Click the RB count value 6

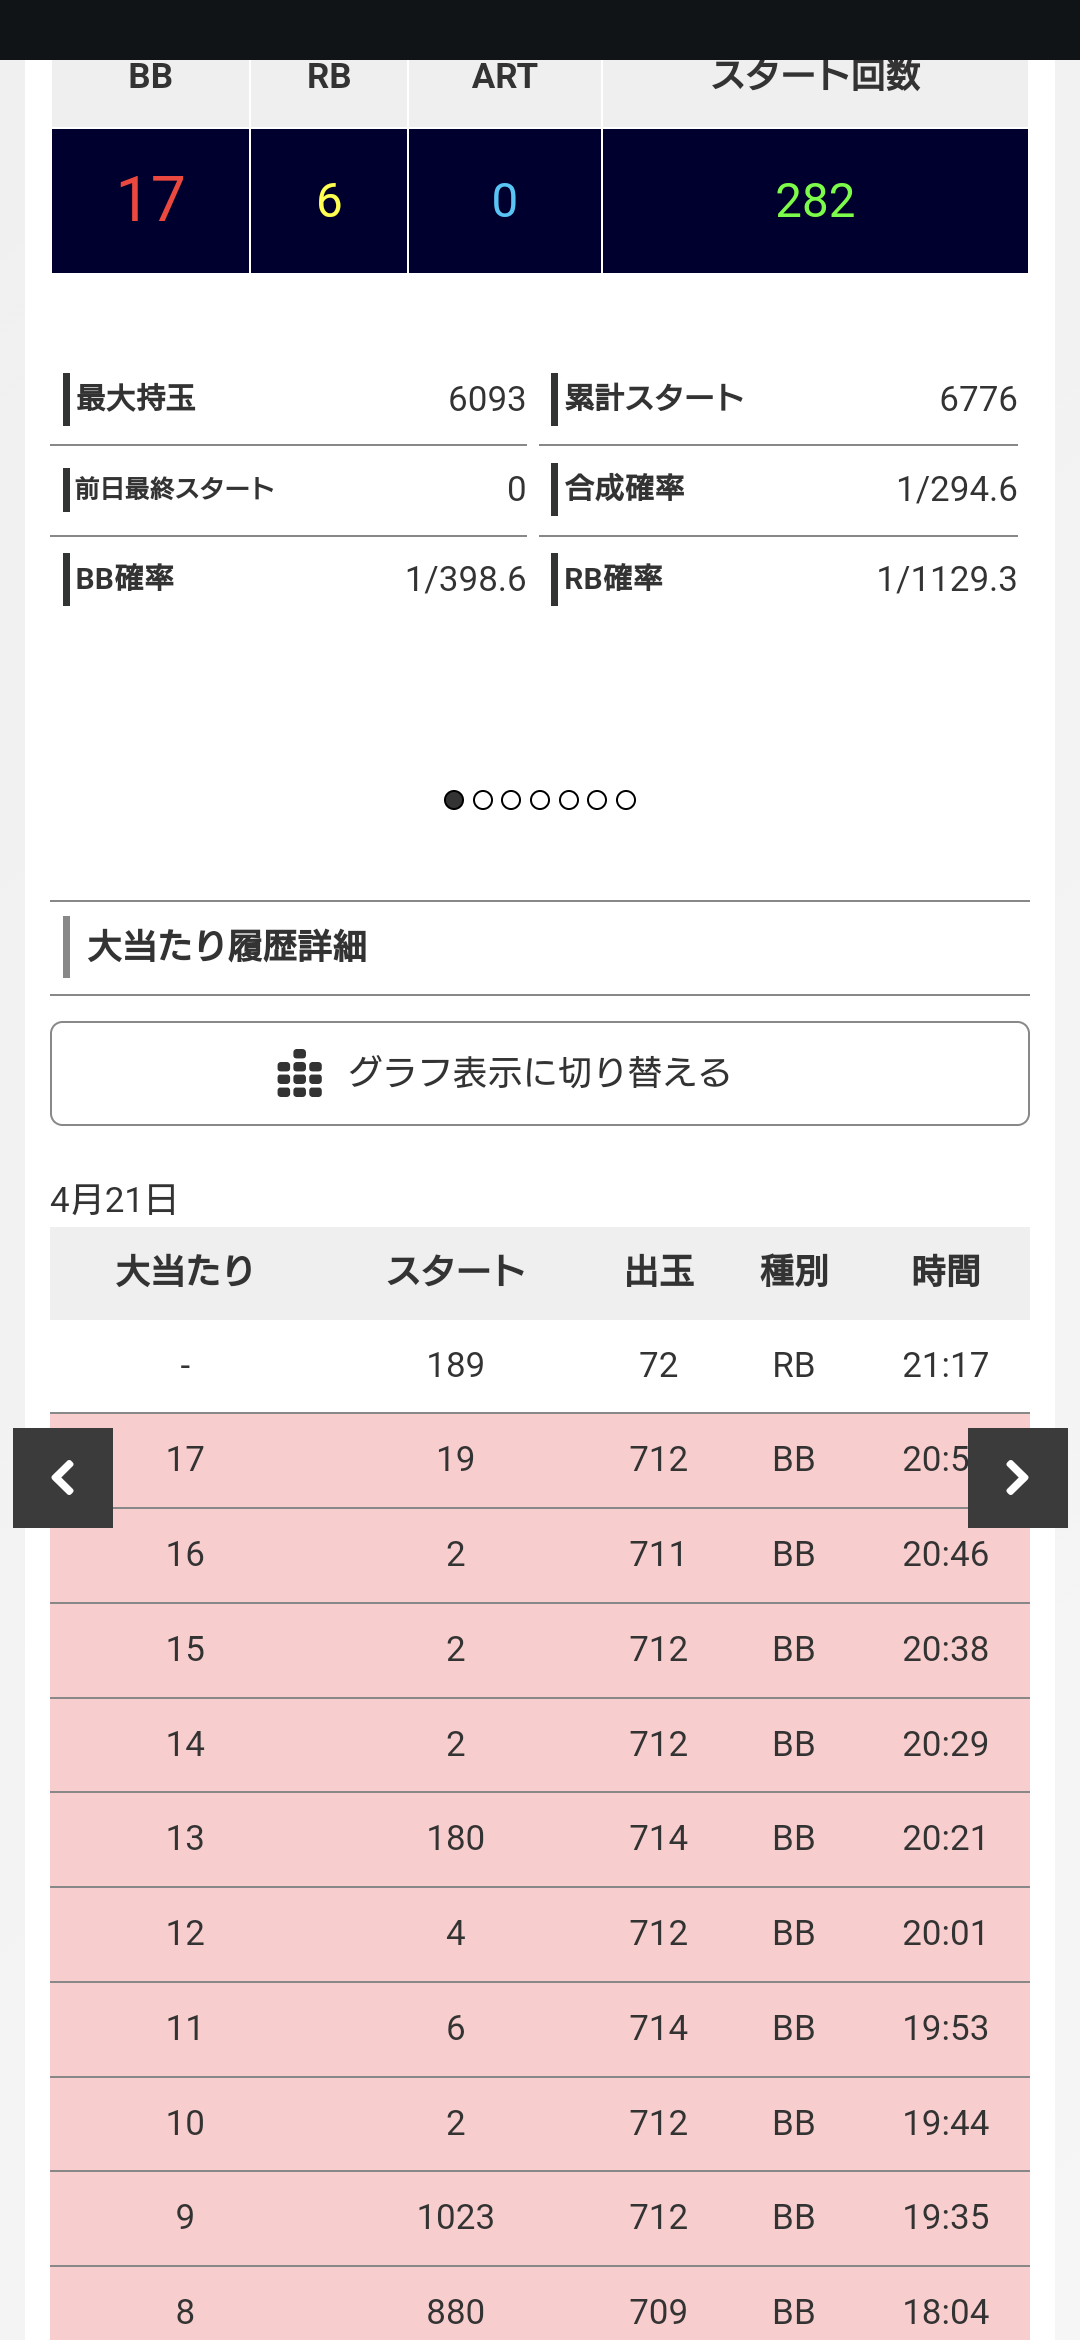coord(329,200)
